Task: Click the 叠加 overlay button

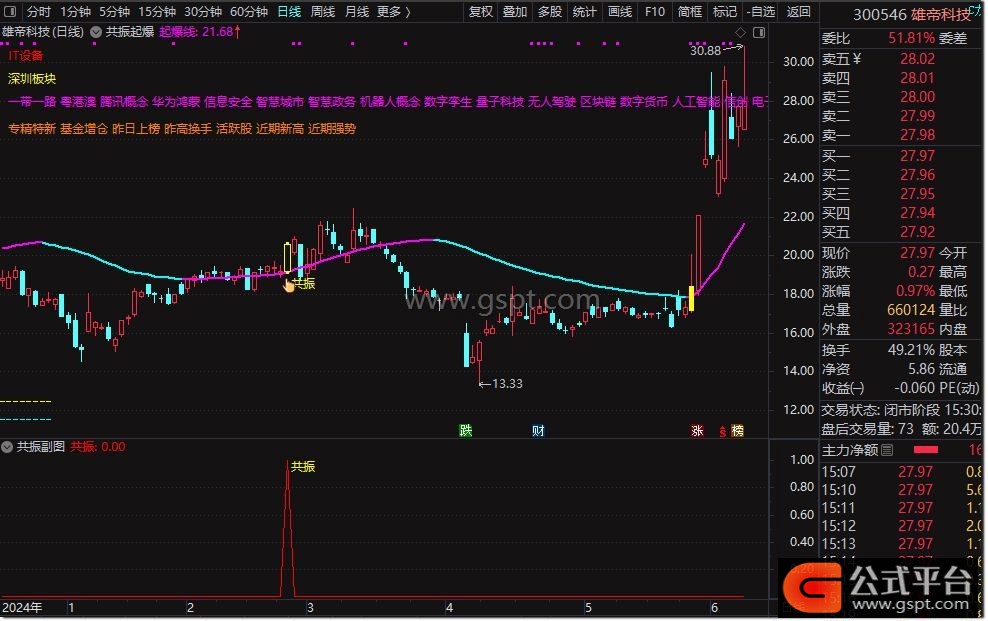Action: [515, 11]
